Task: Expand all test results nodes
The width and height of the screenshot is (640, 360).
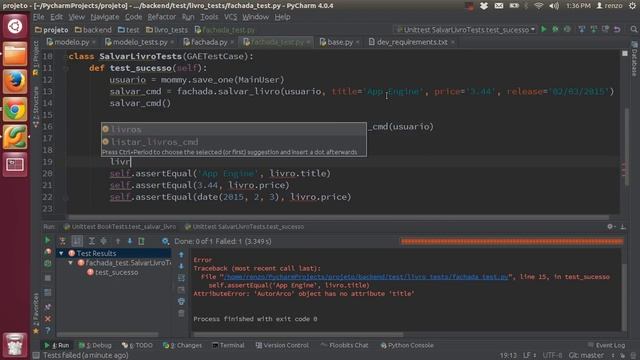Action: pyautogui.click(x=91, y=241)
